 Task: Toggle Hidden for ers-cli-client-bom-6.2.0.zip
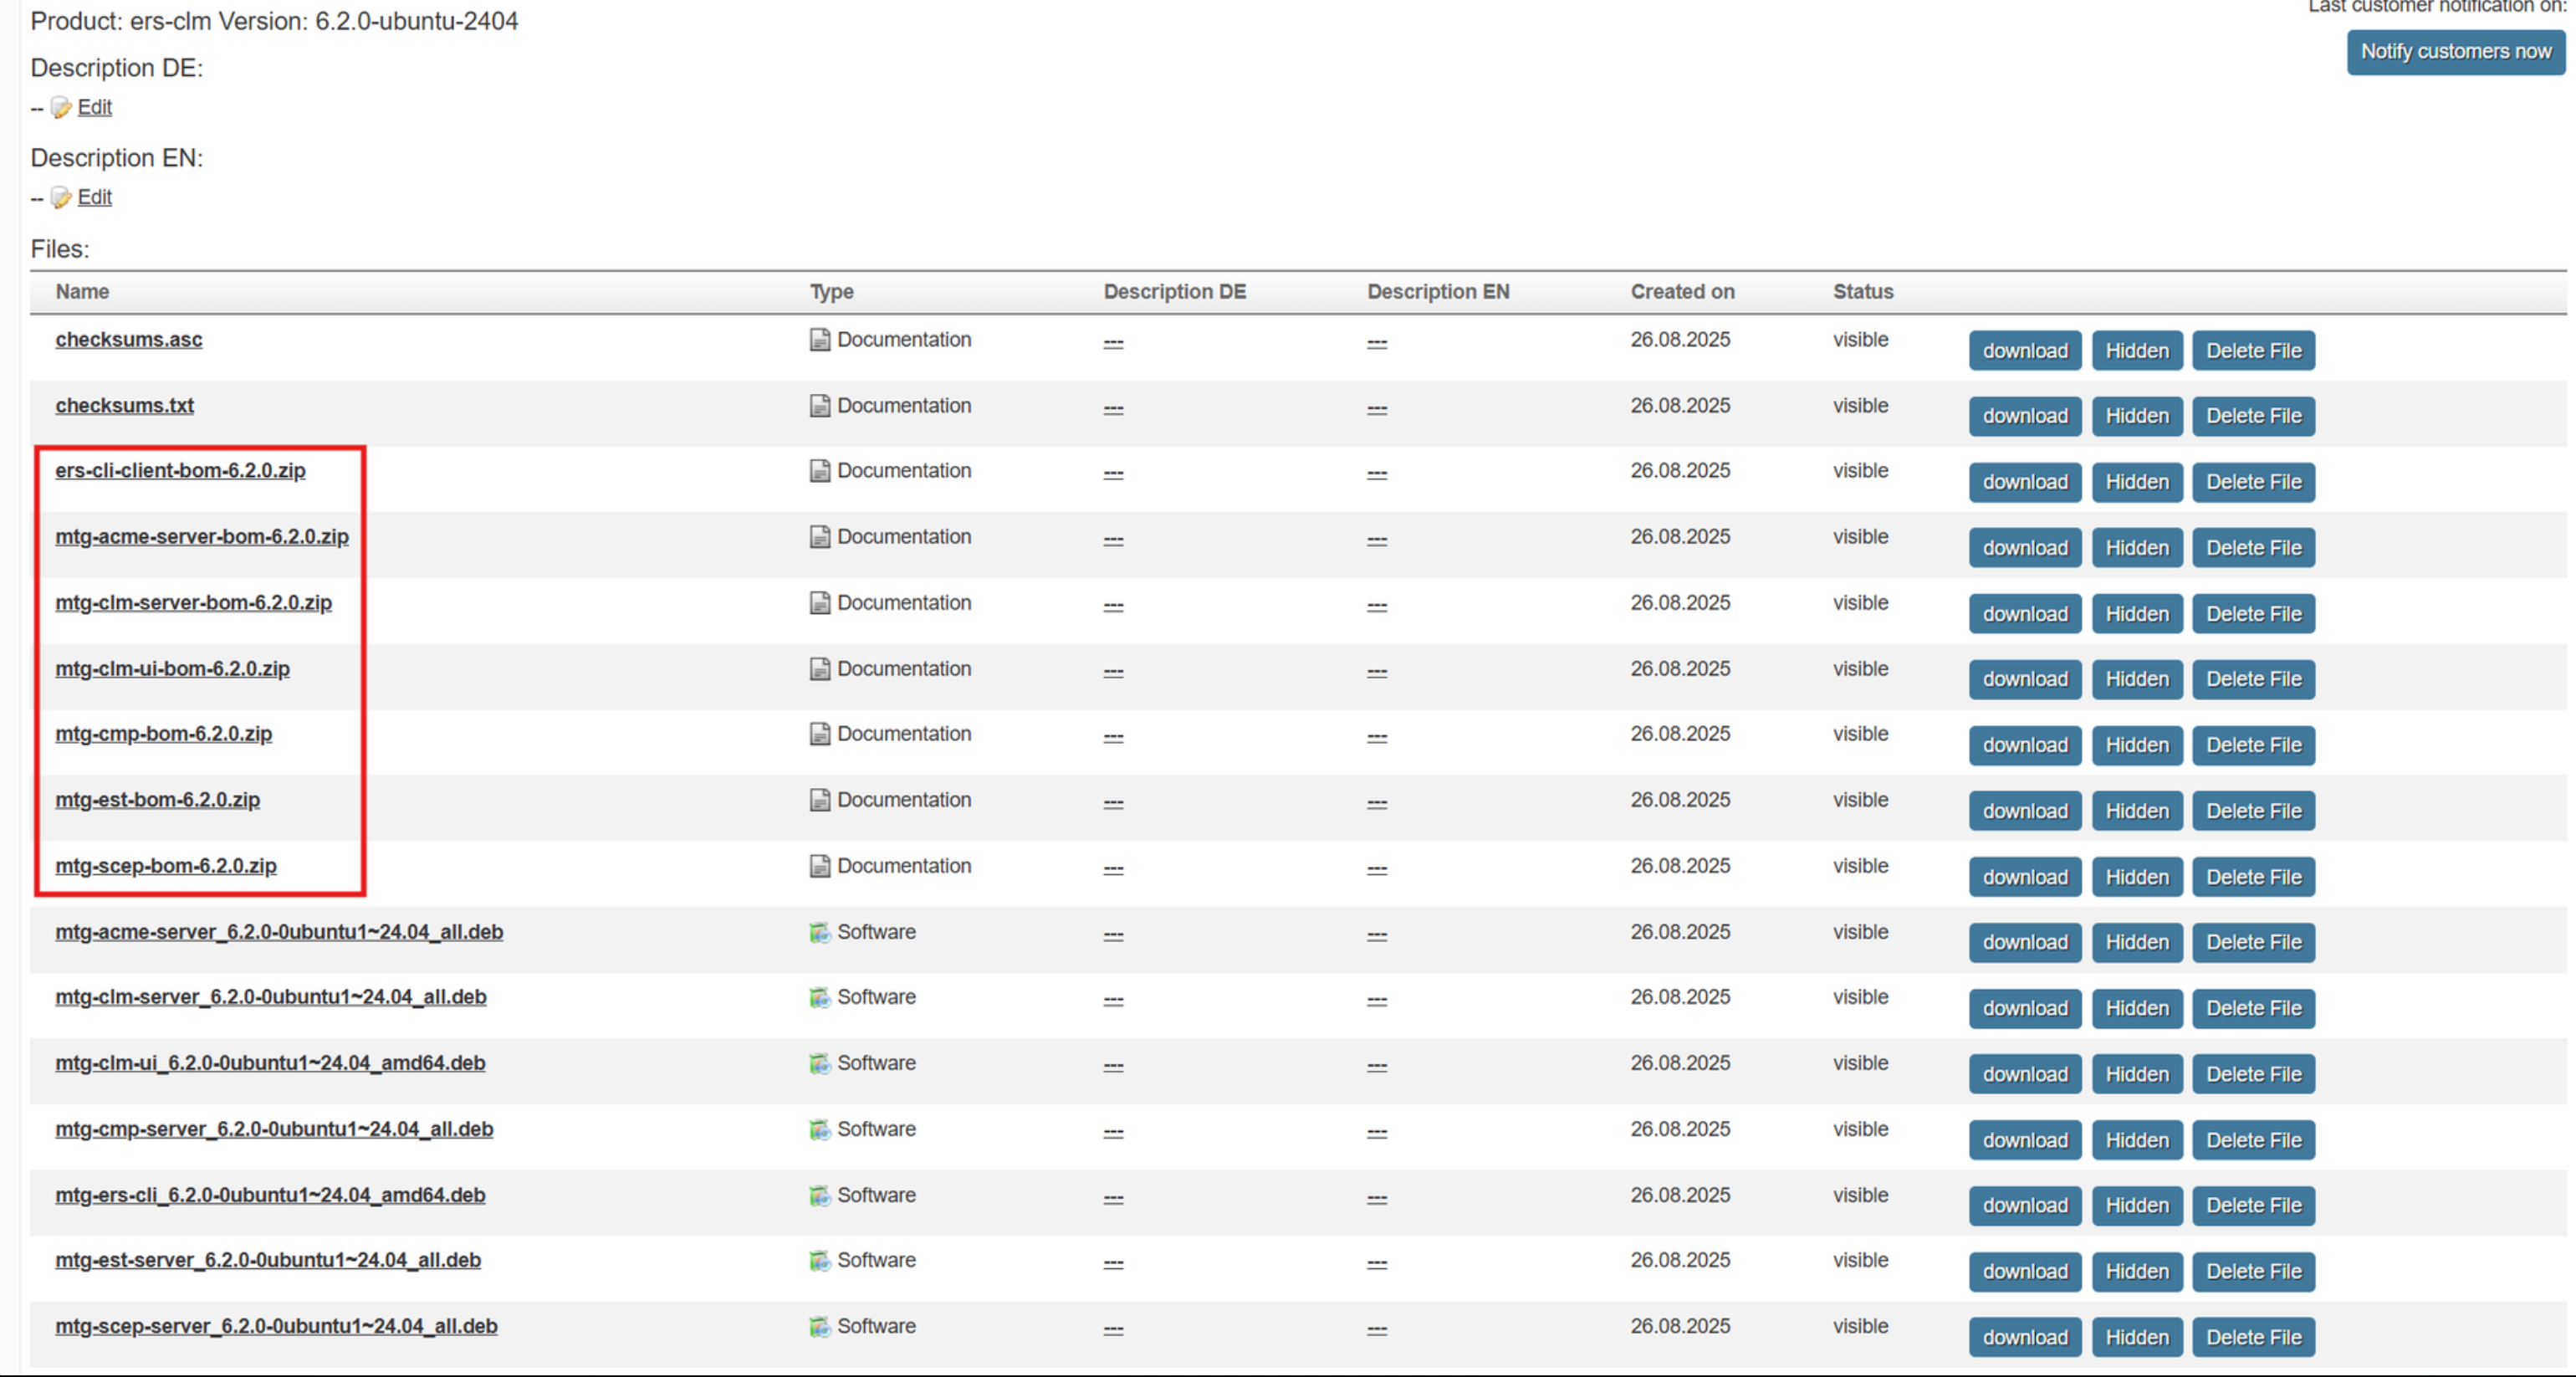point(2136,482)
